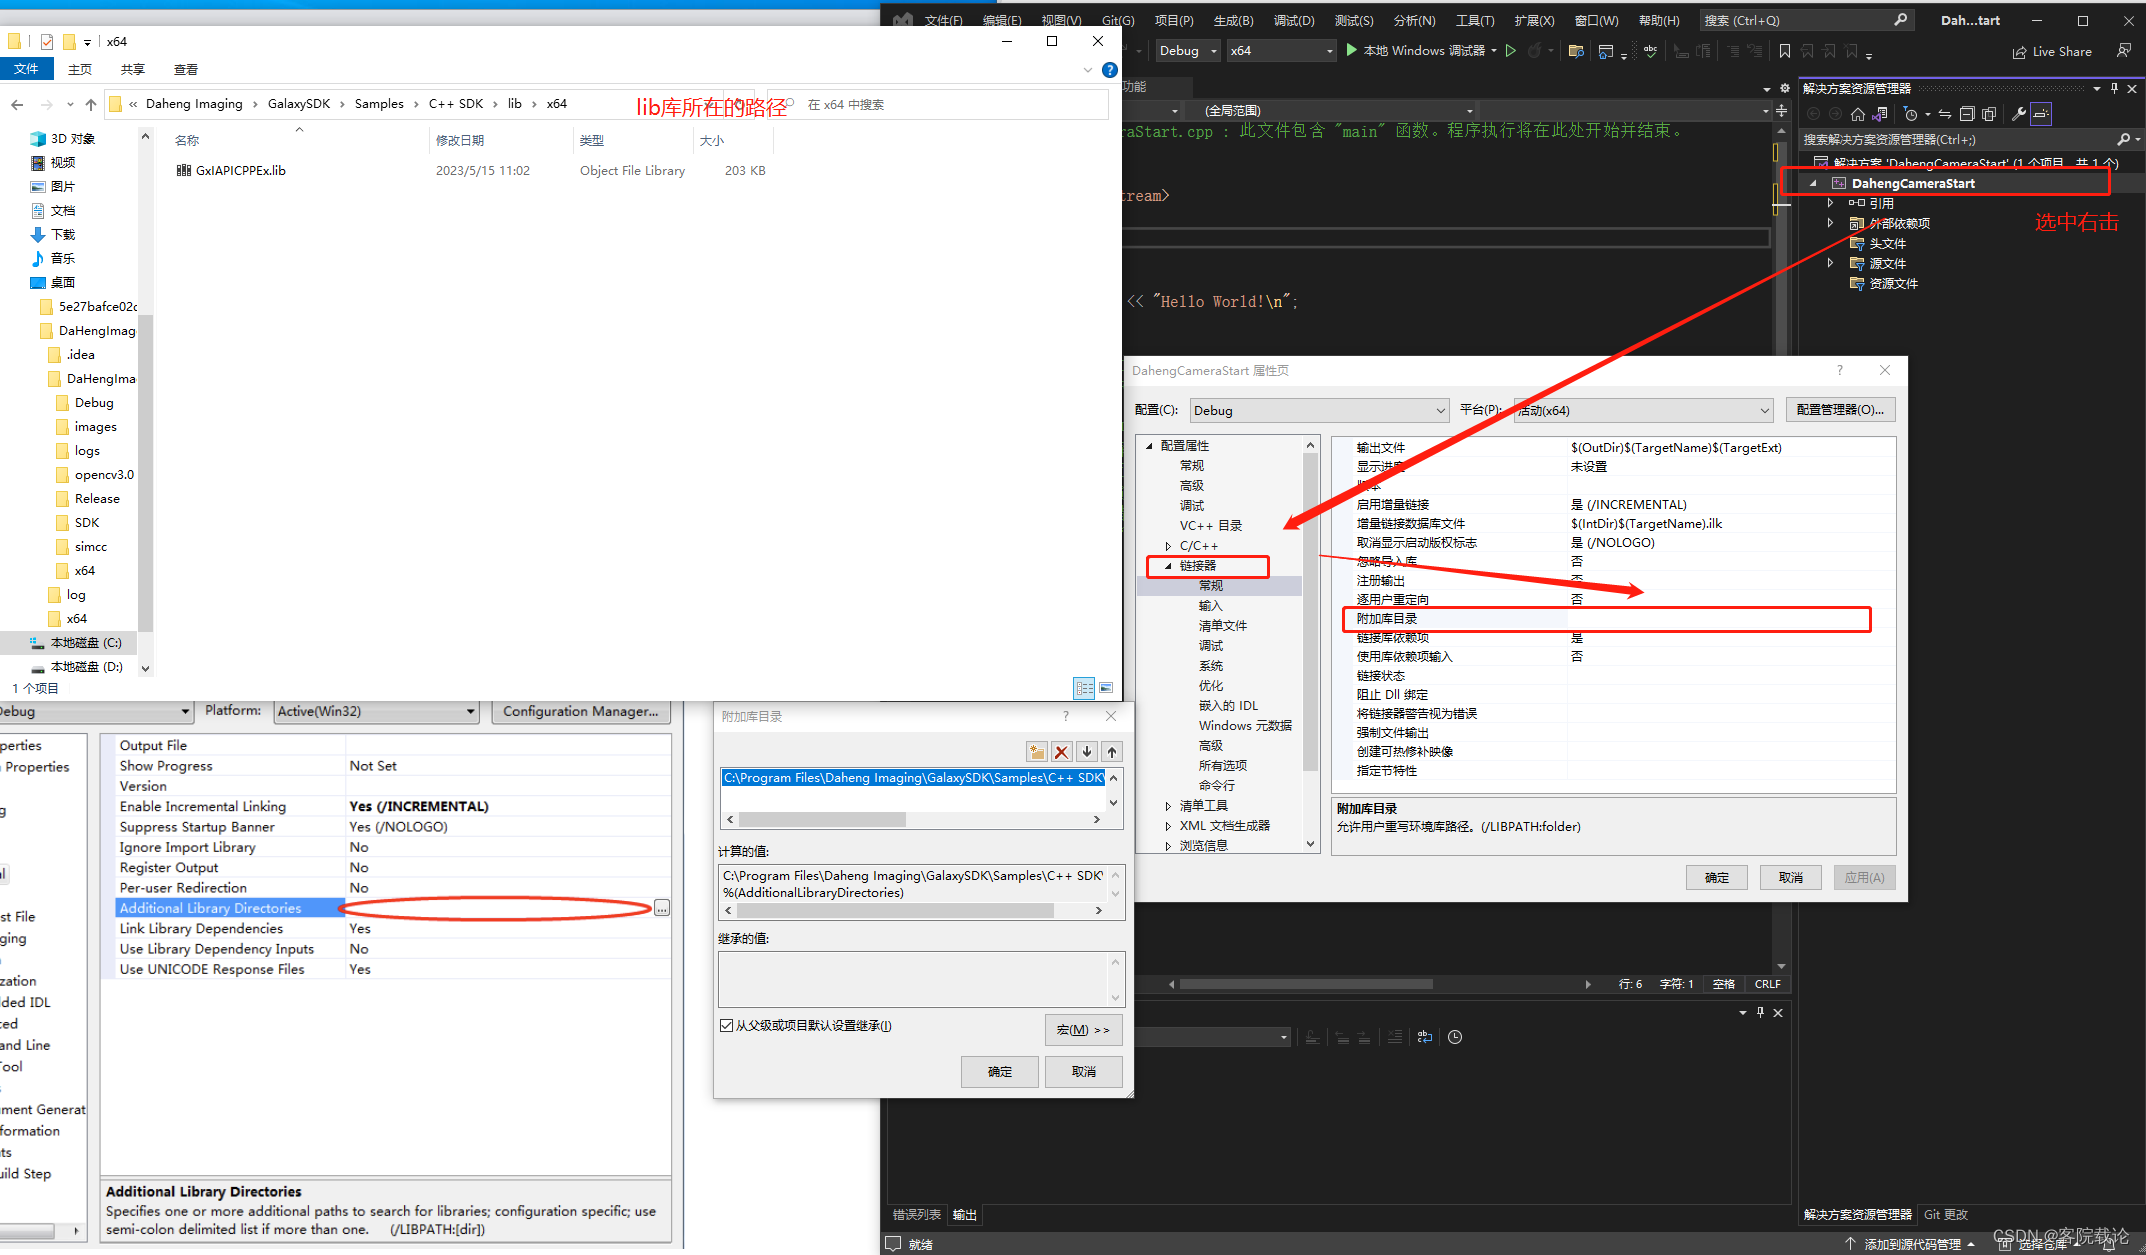Click sync with active document icon
2146x1255 pixels.
[x=1945, y=114]
